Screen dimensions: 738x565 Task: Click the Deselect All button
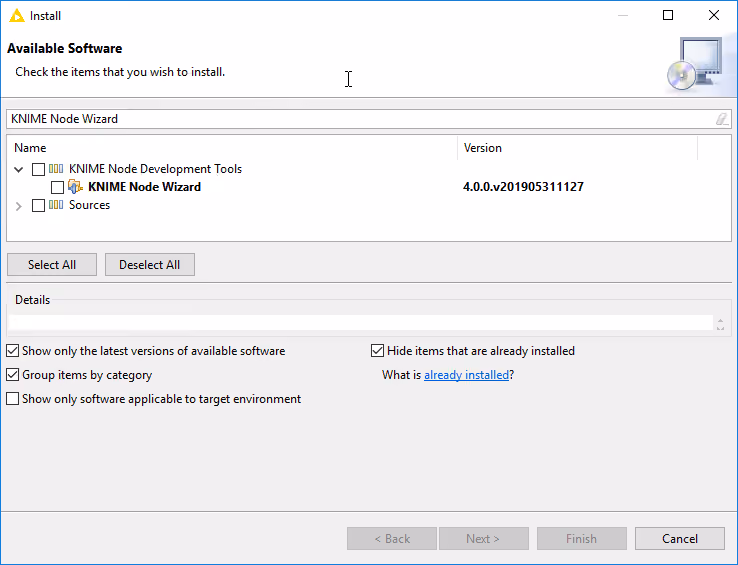coord(150,265)
